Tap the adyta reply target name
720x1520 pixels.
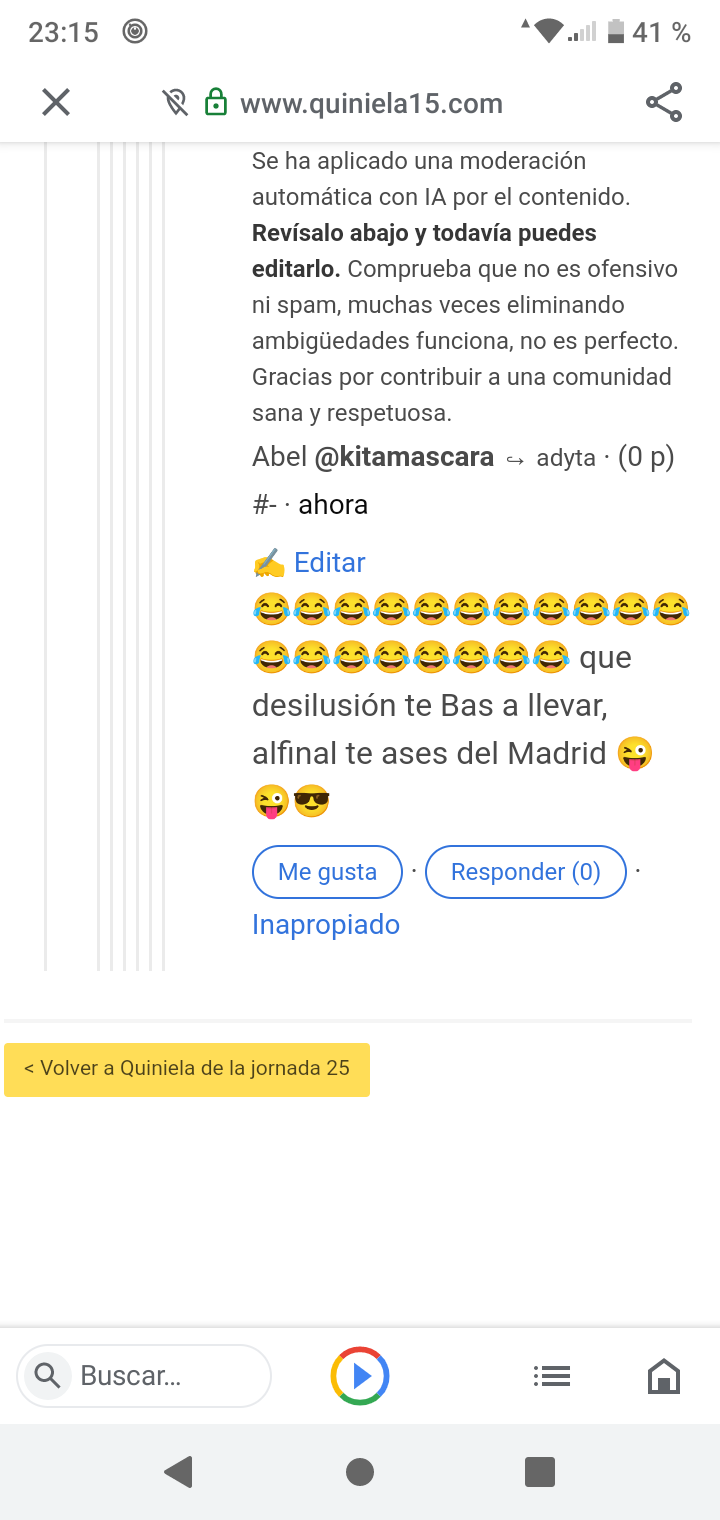tap(566, 459)
